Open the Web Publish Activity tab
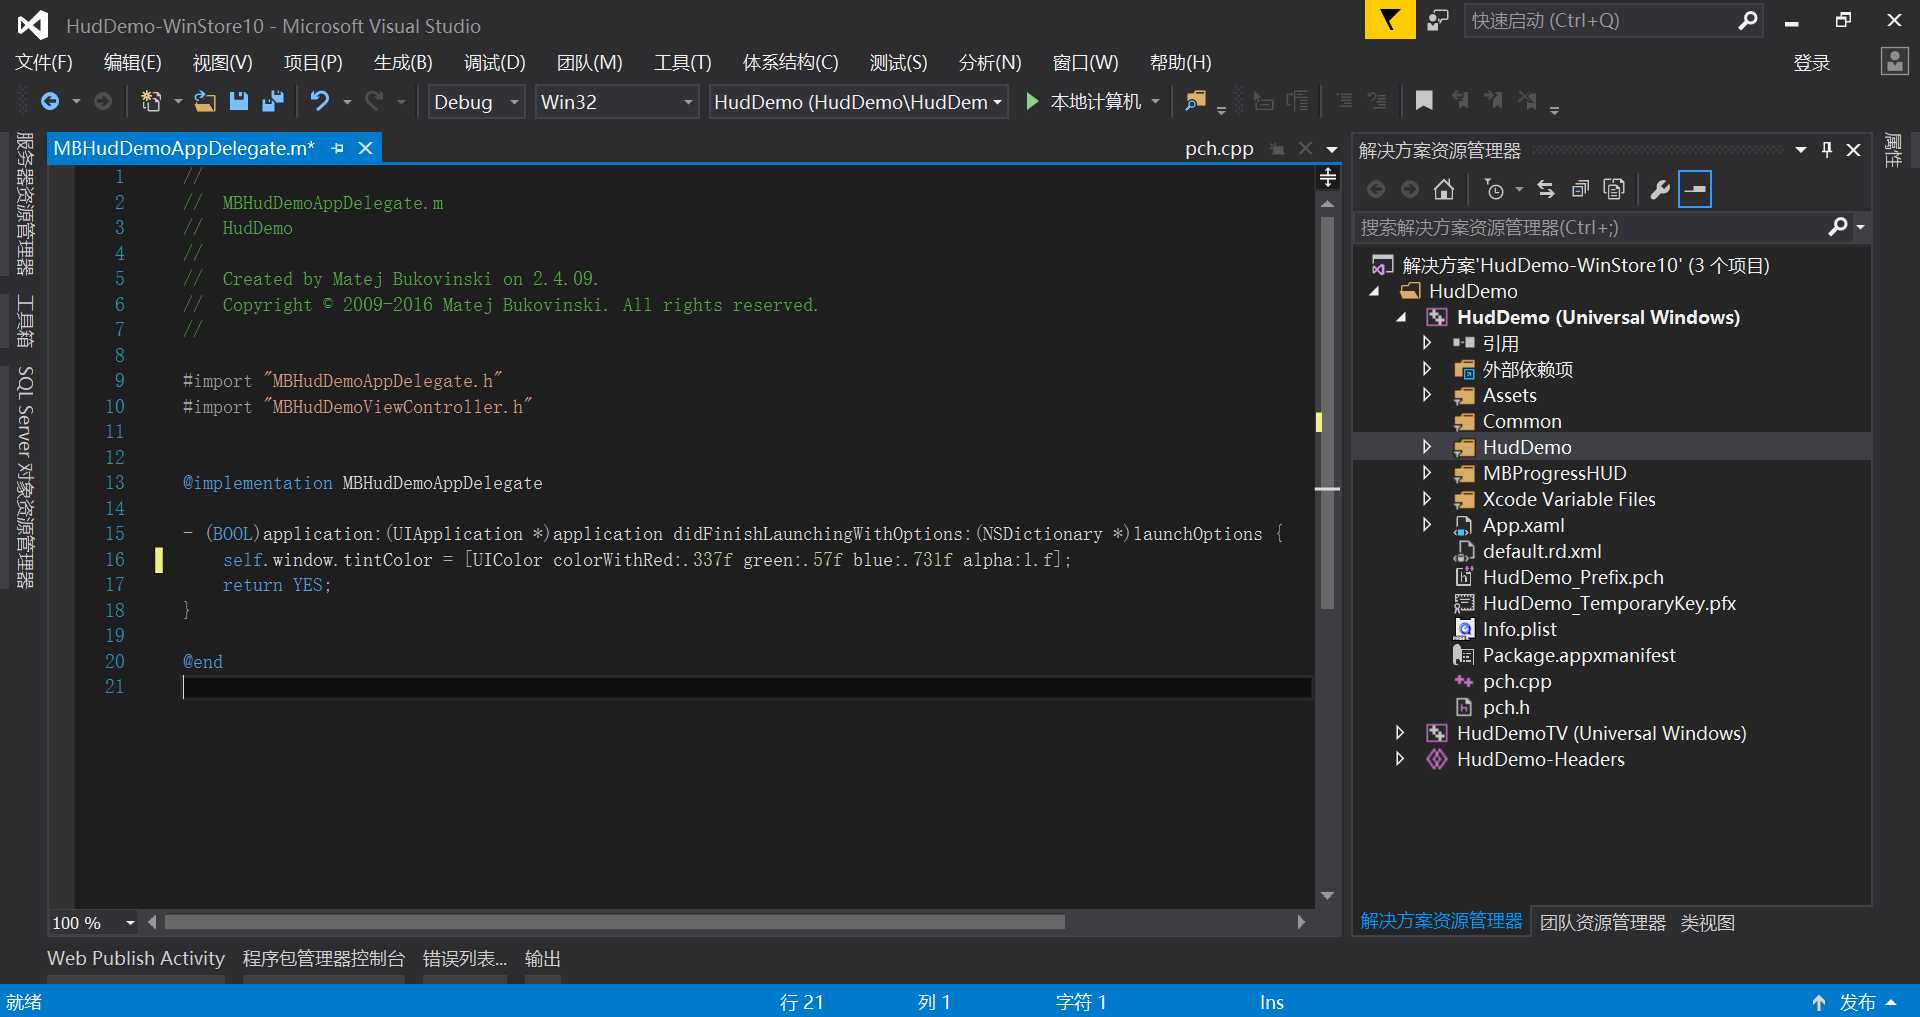 (x=136, y=959)
